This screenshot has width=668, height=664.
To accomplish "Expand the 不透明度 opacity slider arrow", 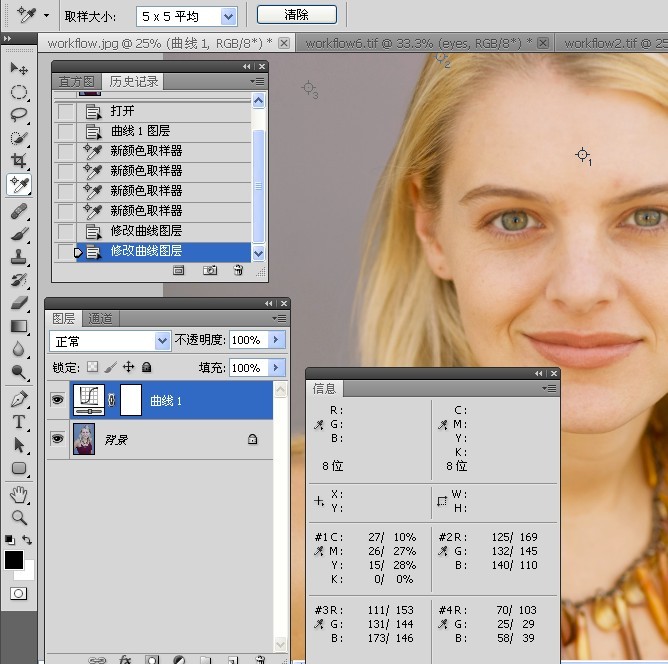I will (276, 340).
